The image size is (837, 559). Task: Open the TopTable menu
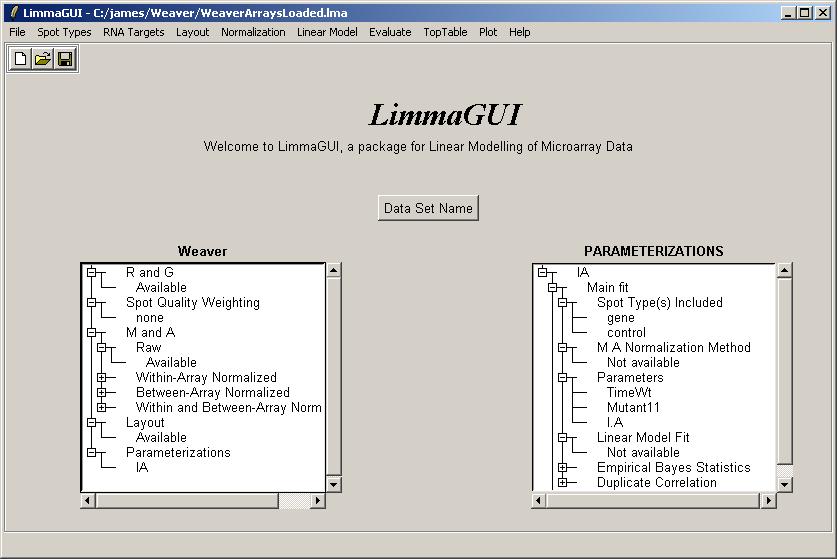[445, 32]
